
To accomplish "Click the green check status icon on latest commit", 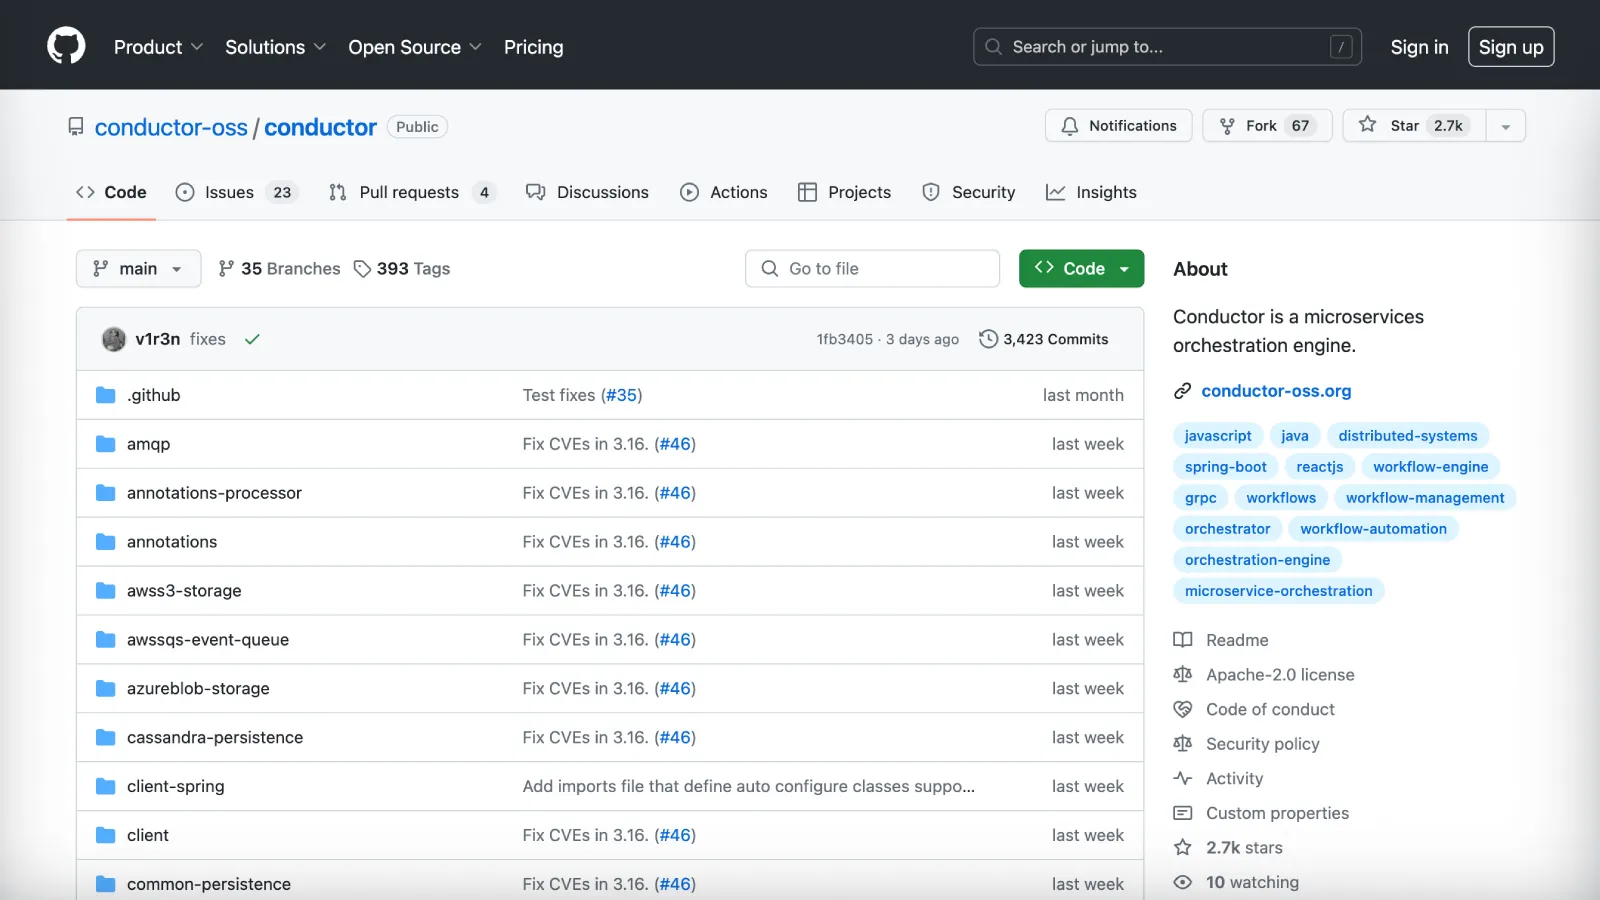I will 252,339.
